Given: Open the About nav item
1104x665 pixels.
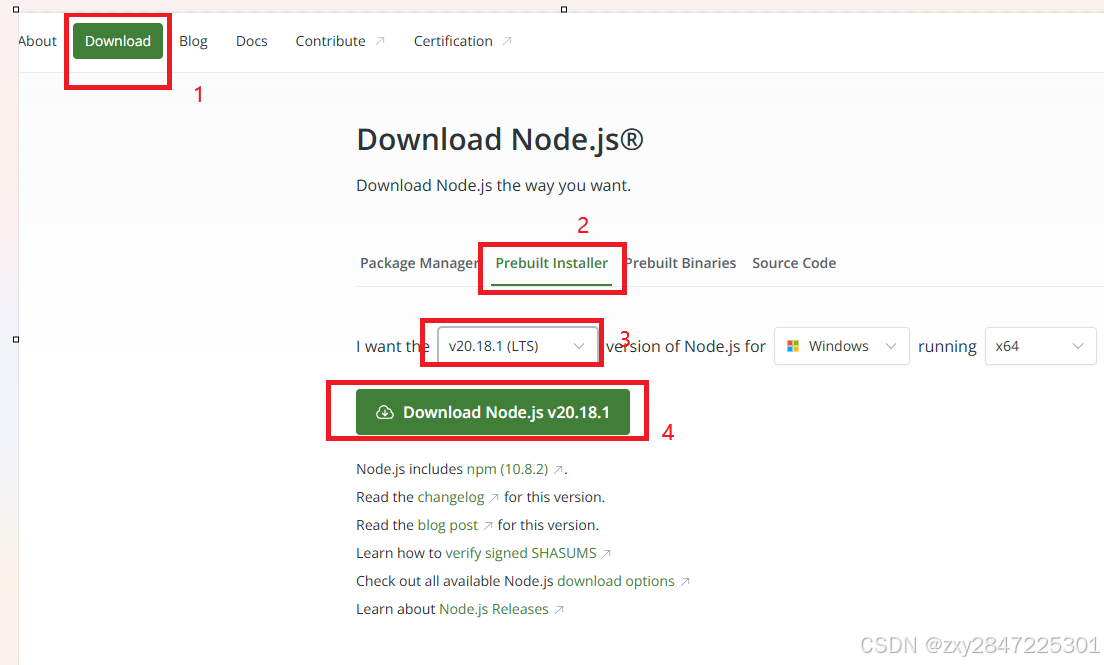Looking at the screenshot, I should click(37, 41).
